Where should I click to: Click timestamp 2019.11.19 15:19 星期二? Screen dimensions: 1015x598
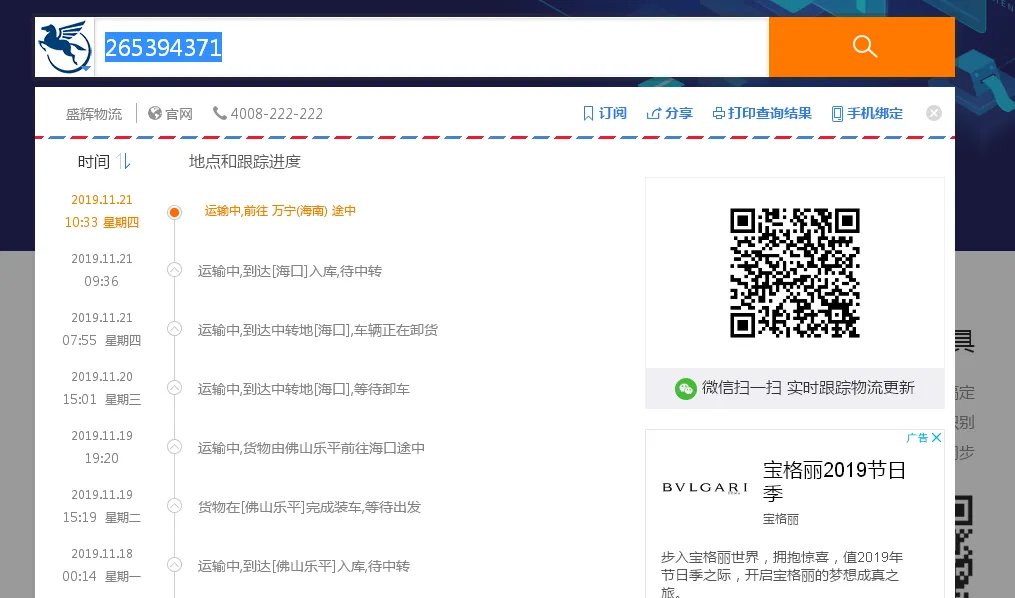pos(102,505)
